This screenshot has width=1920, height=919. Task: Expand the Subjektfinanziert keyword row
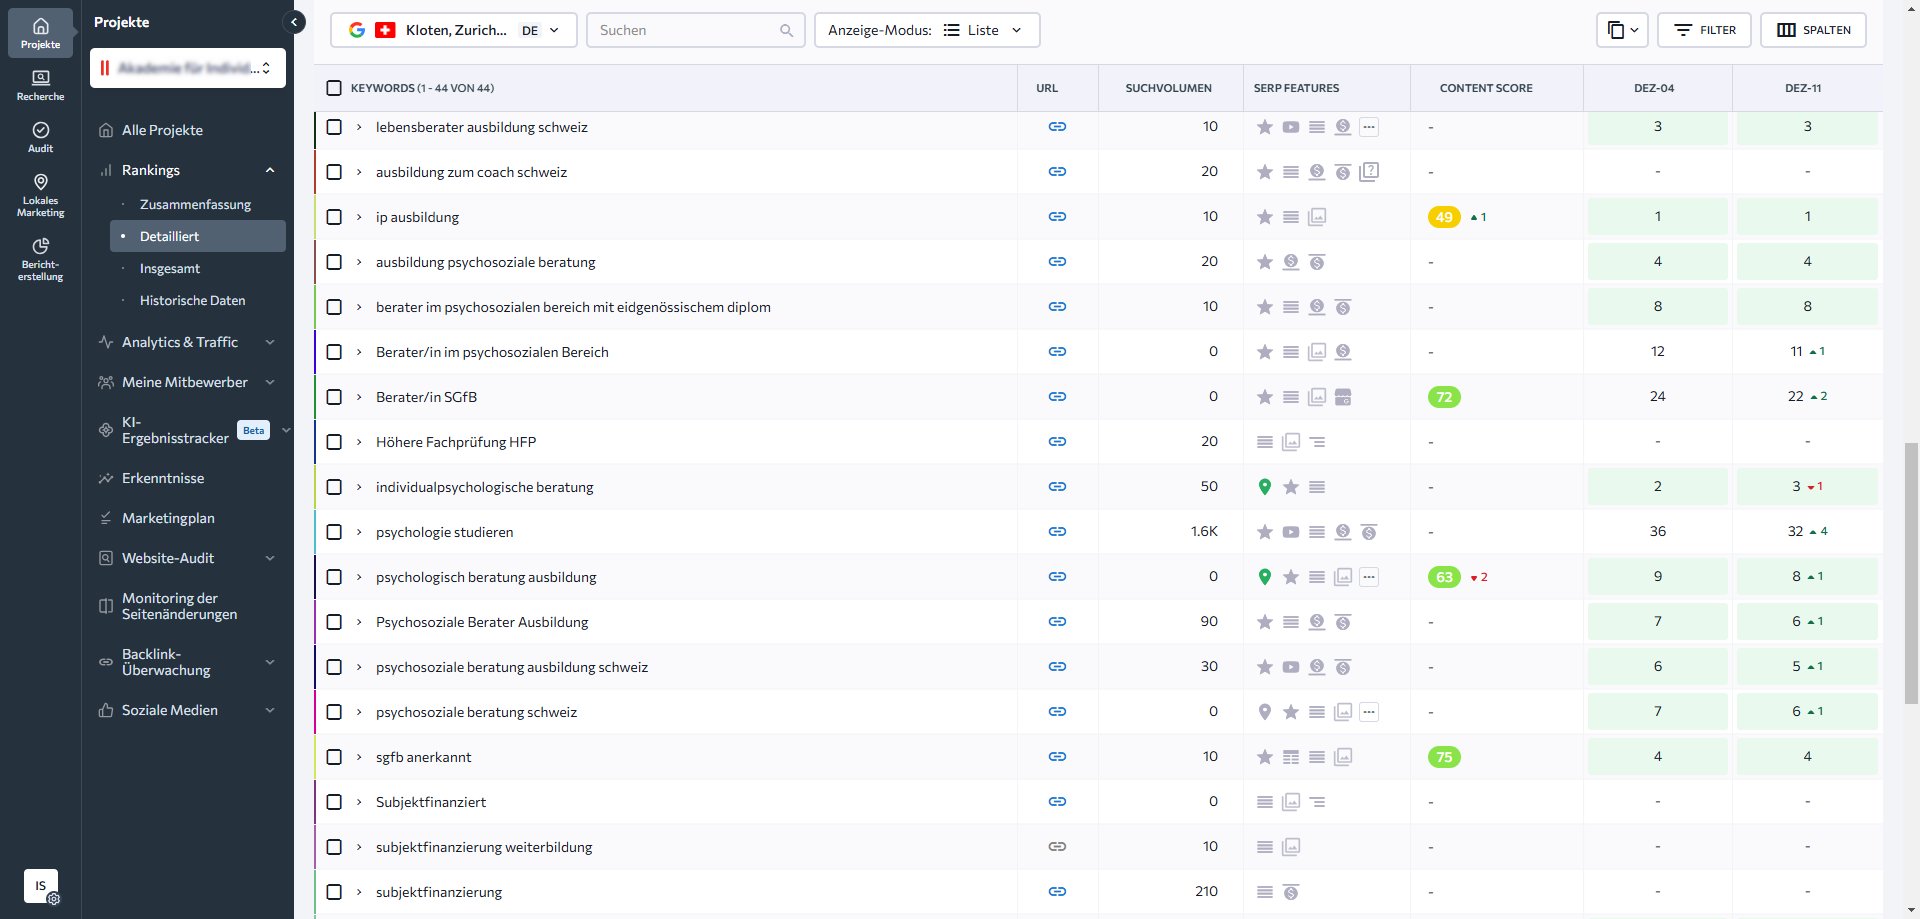(x=359, y=802)
